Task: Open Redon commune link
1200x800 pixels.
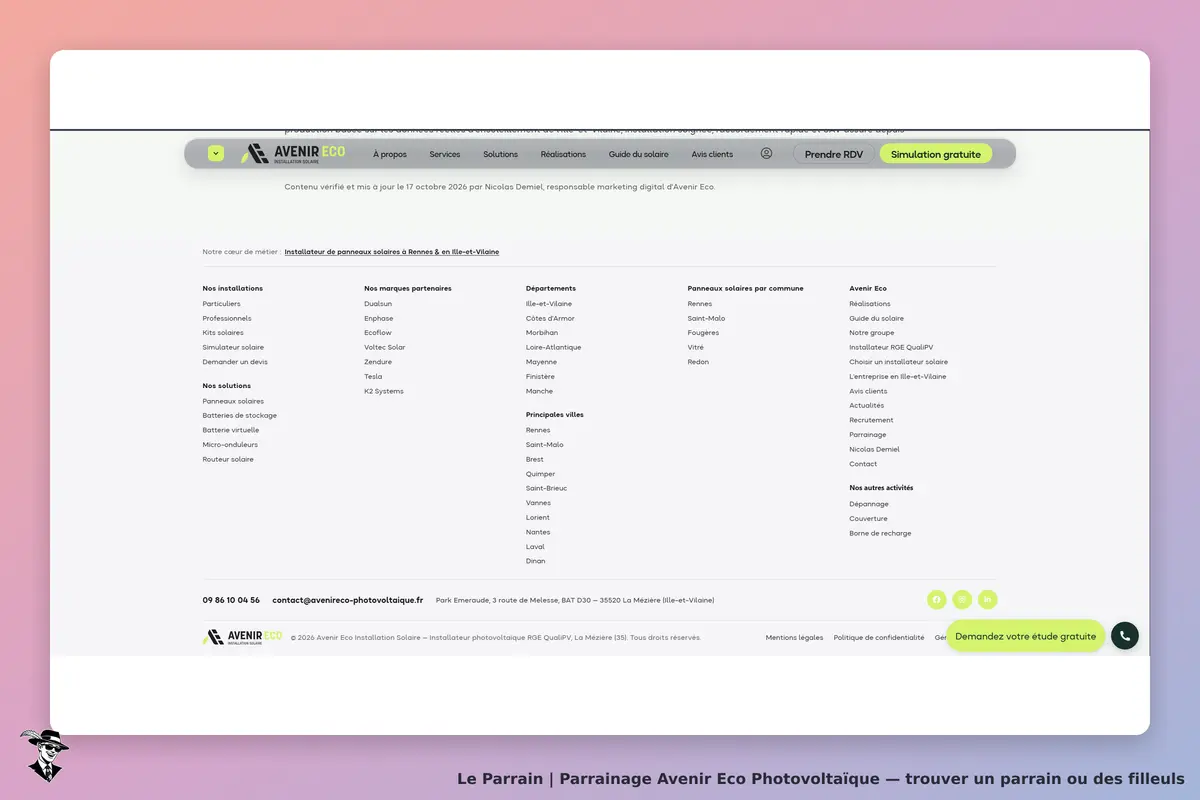Action: click(698, 362)
